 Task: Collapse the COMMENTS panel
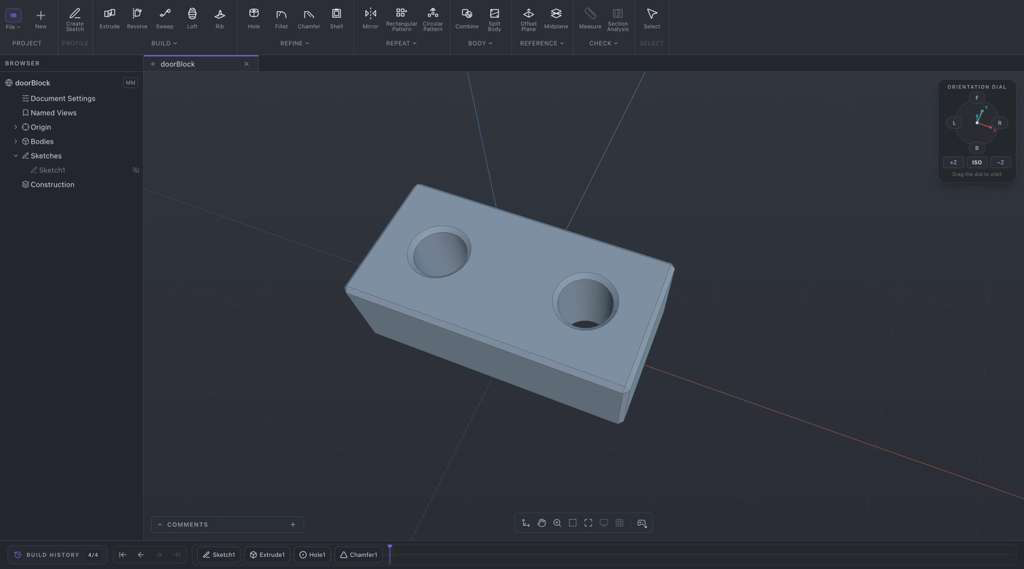[x=159, y=525]
